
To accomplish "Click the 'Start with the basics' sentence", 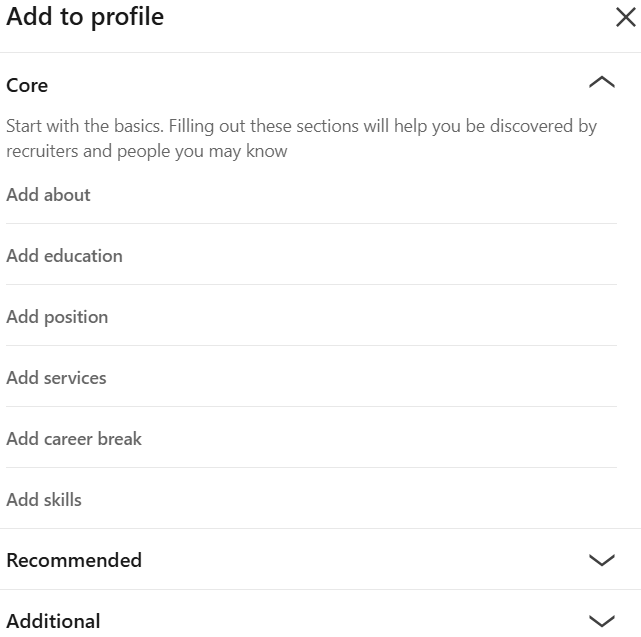I will [84, 127].
